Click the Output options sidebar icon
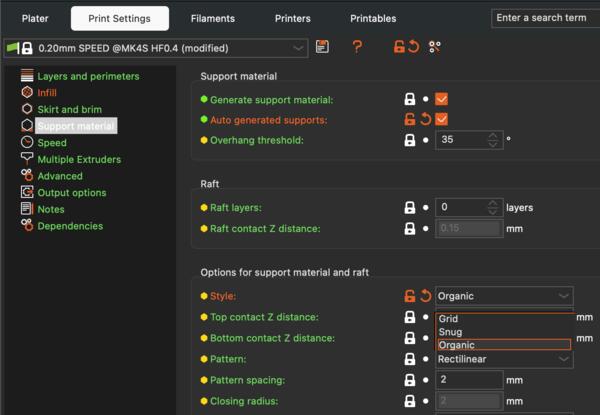Screen dimensions: 600x415 (27, 192)
